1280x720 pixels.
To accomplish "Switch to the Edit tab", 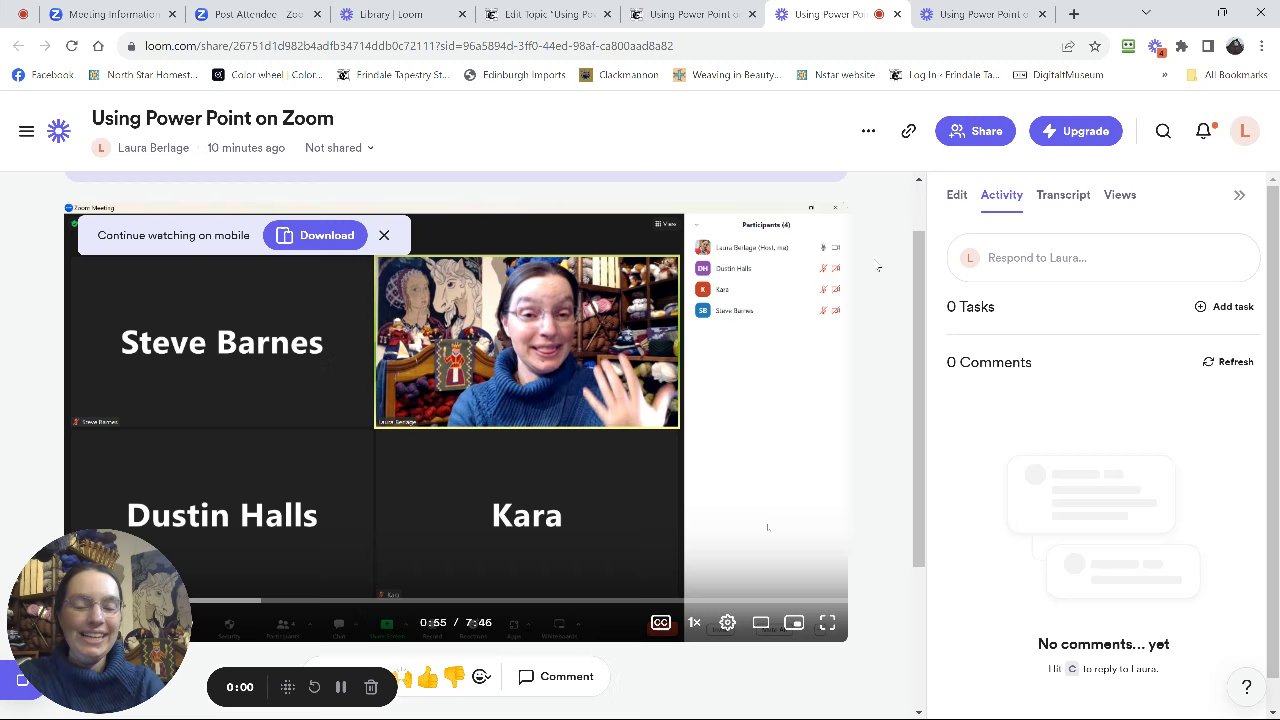I will click(x=957, y=195).
